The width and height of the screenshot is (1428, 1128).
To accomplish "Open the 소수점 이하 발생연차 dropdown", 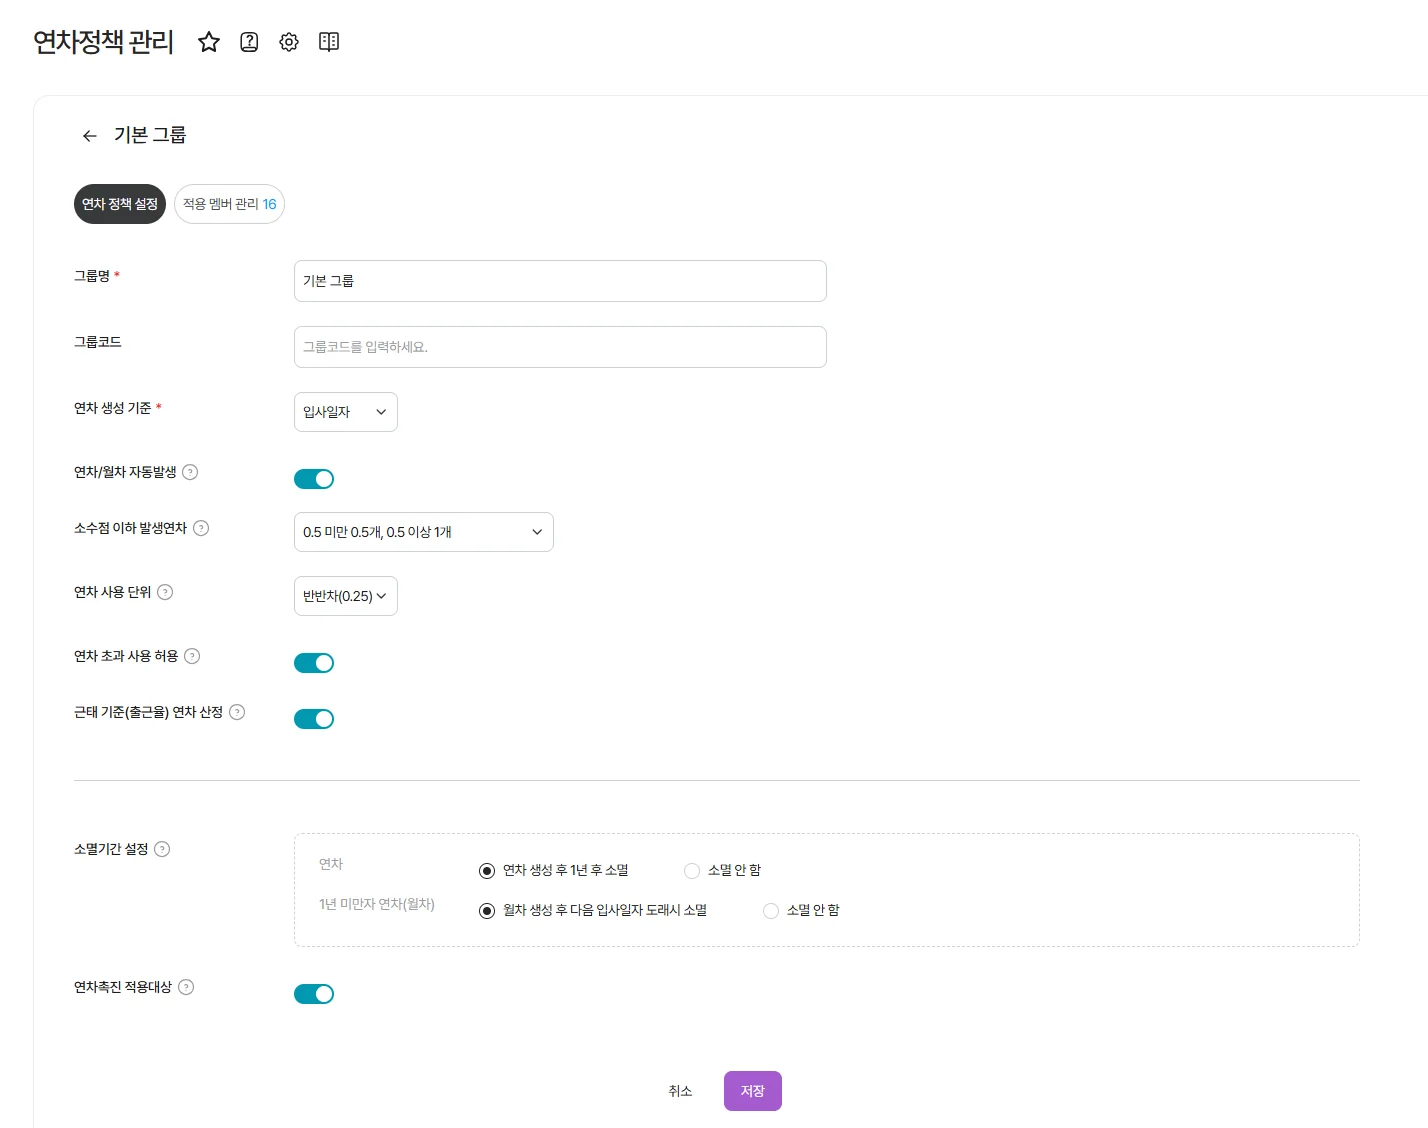I will [423, 531].
